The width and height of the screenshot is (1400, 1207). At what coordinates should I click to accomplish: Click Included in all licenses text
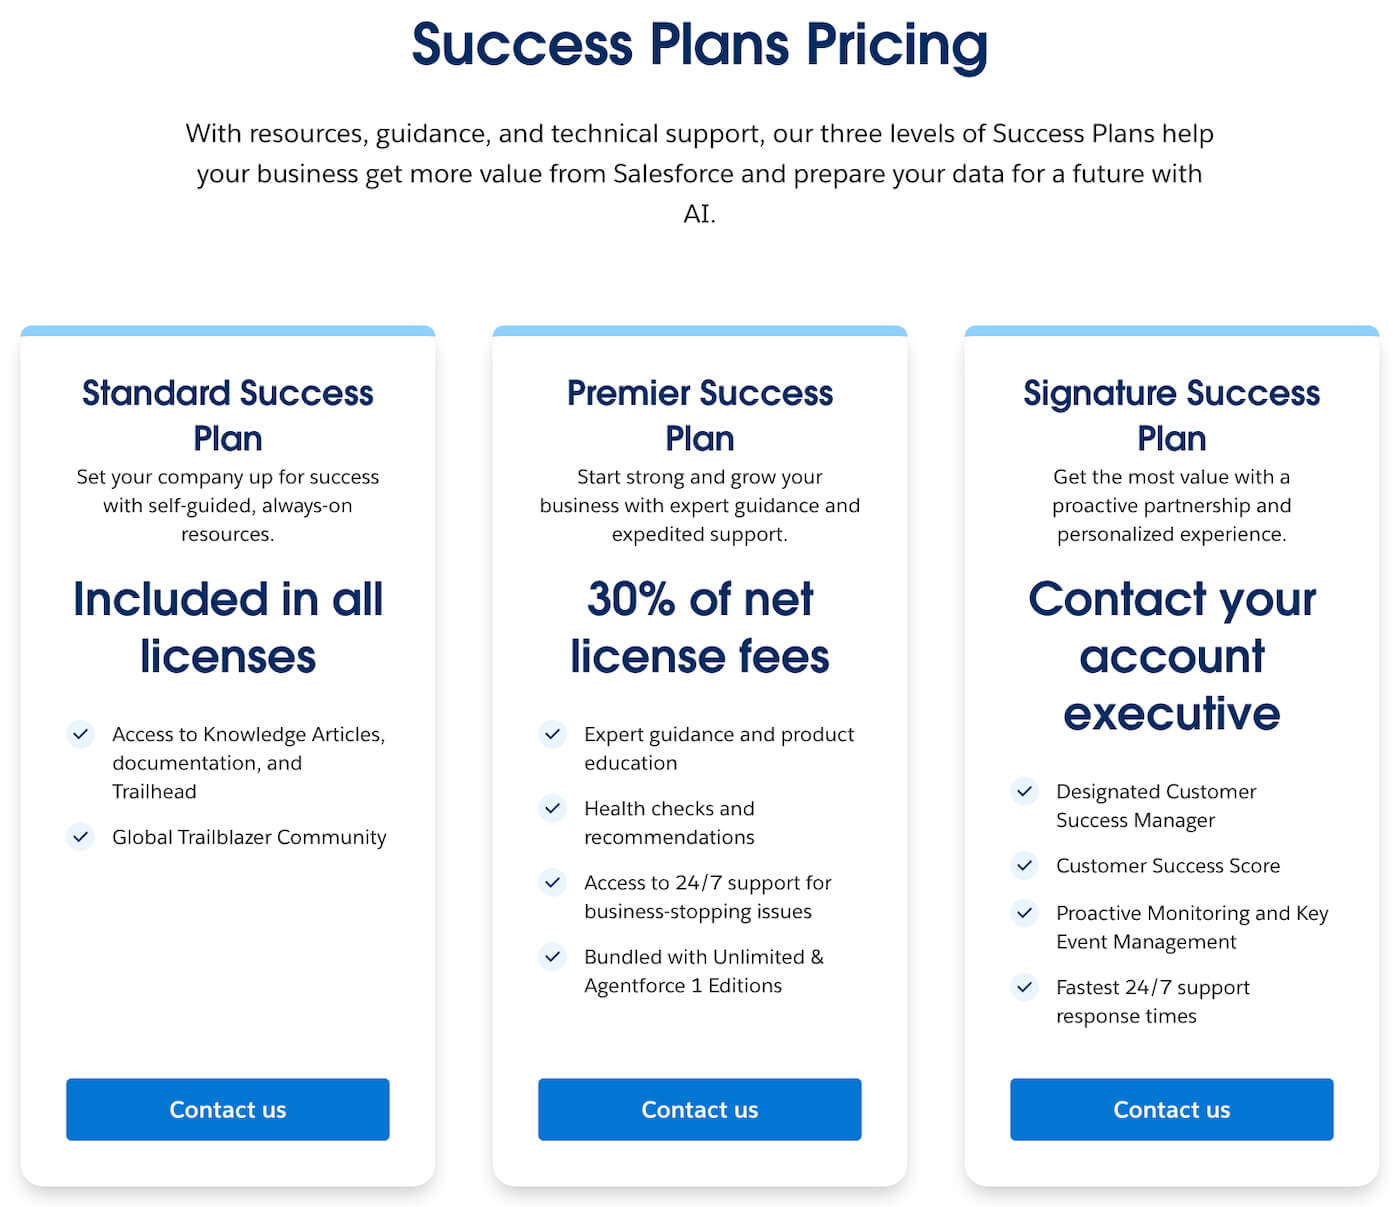(228, 627)
